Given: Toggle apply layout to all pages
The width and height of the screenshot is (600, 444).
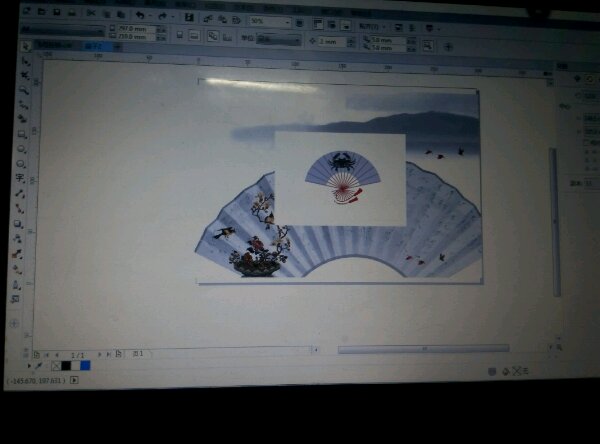Looking at the screenshot, I should (212, 36).
